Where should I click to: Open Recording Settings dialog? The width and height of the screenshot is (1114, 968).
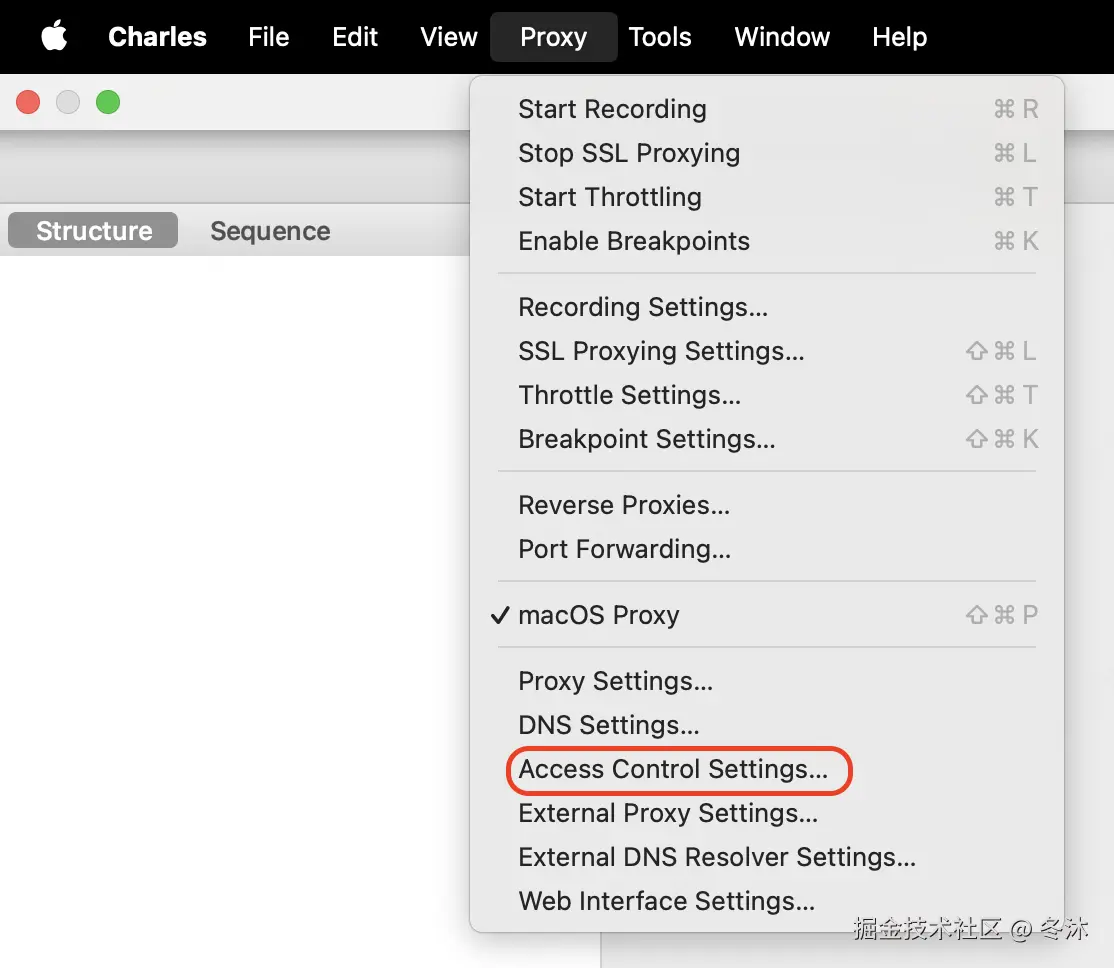(x=643, y=307)
